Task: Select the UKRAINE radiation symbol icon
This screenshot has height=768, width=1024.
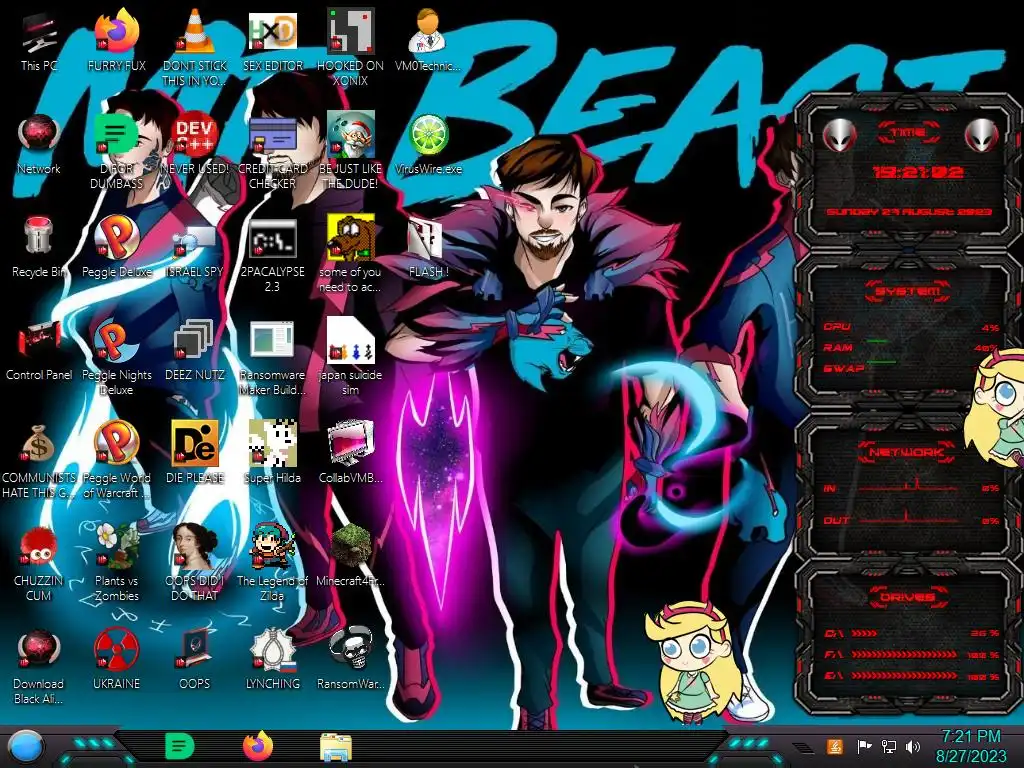Action: 116,660
